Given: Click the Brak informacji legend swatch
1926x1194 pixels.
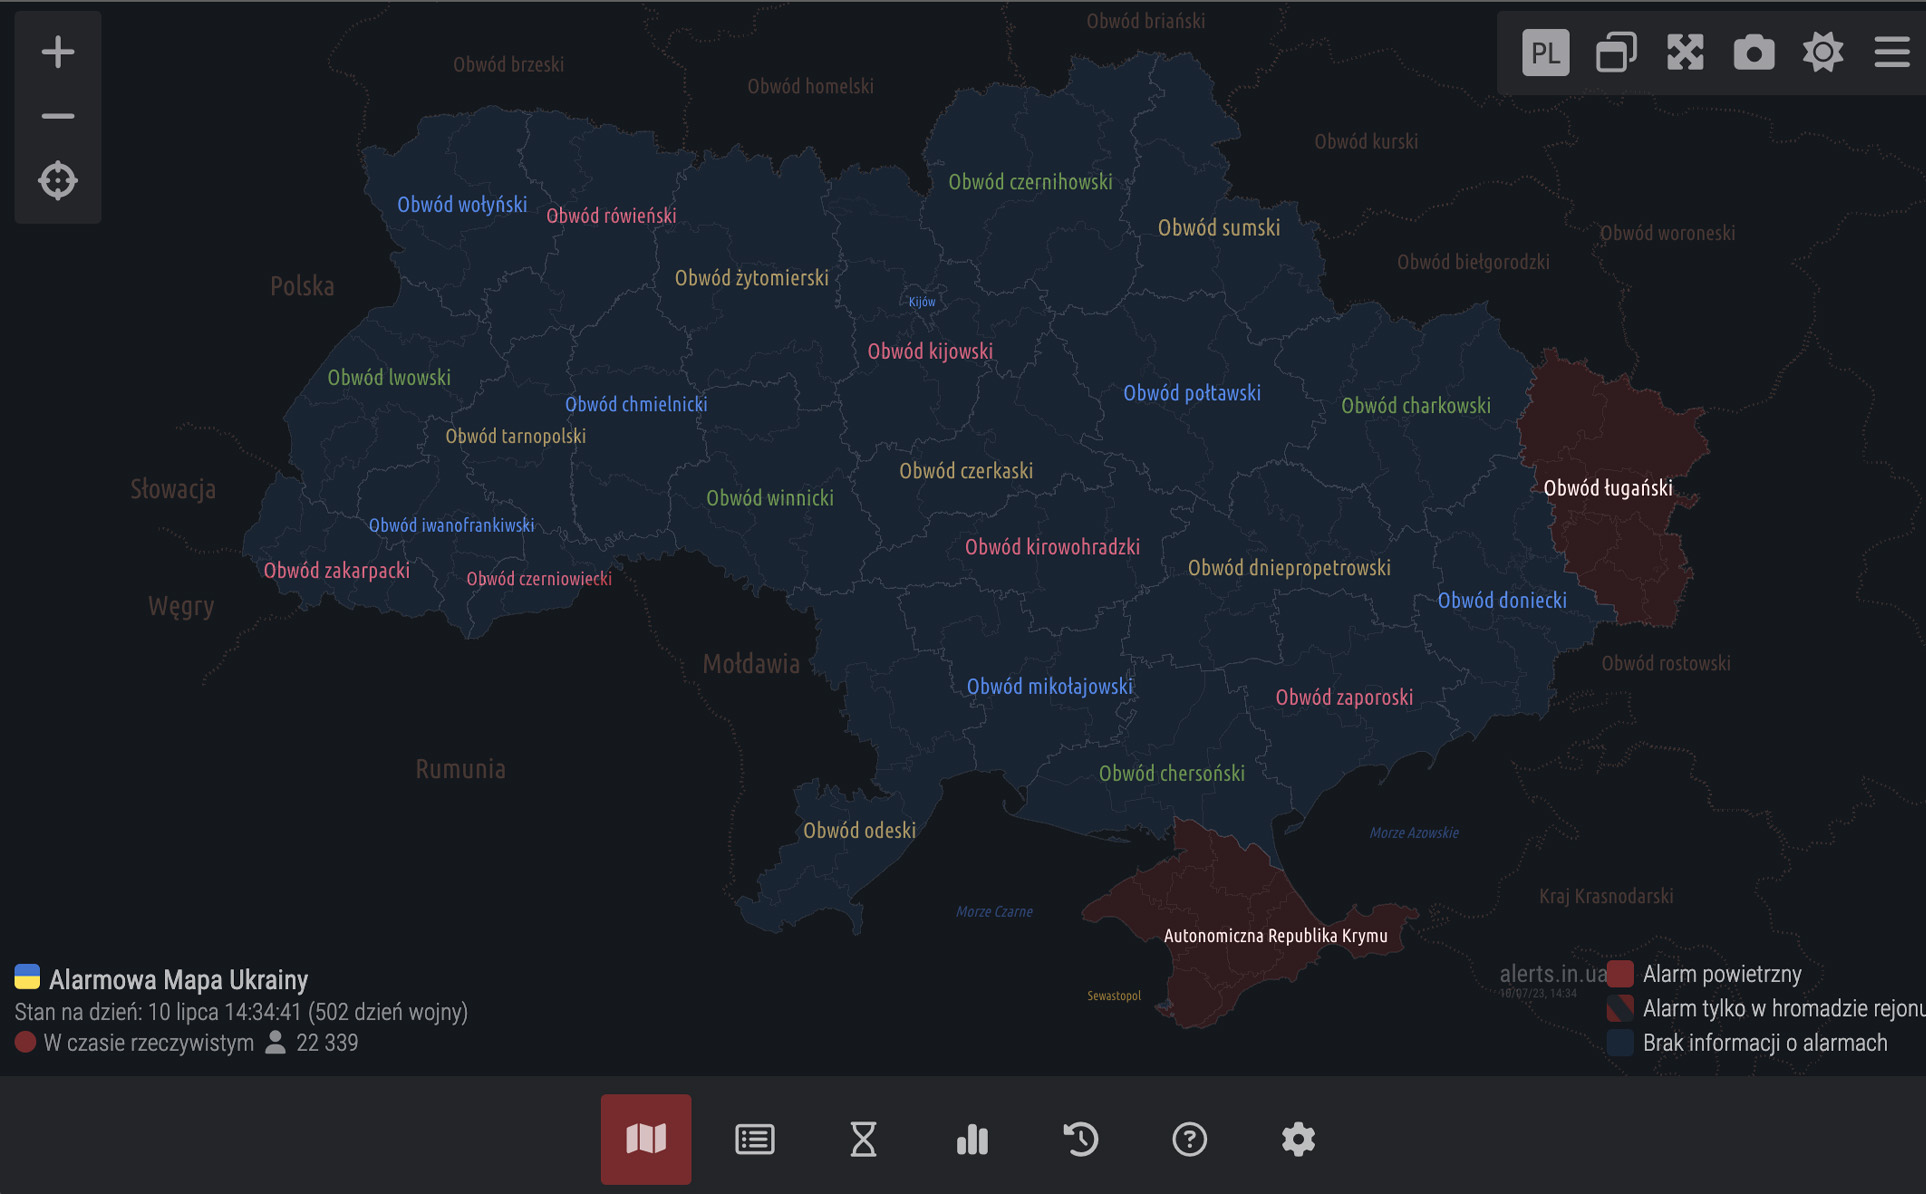Looking at the screenshot, I should [x=1620, y=1042].
